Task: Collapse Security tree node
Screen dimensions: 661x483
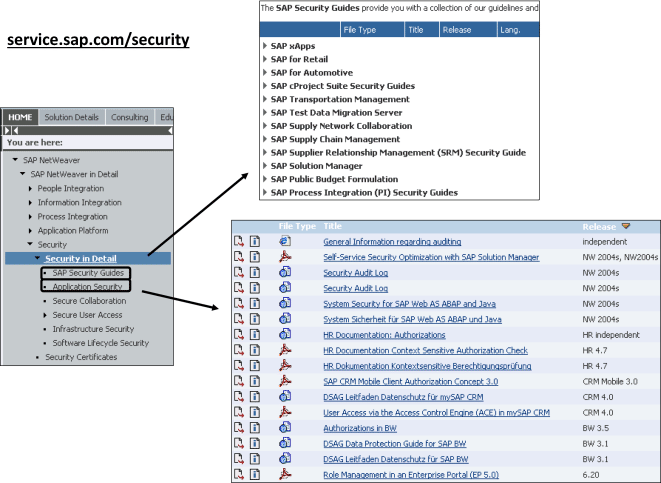Action: (30, 244)
